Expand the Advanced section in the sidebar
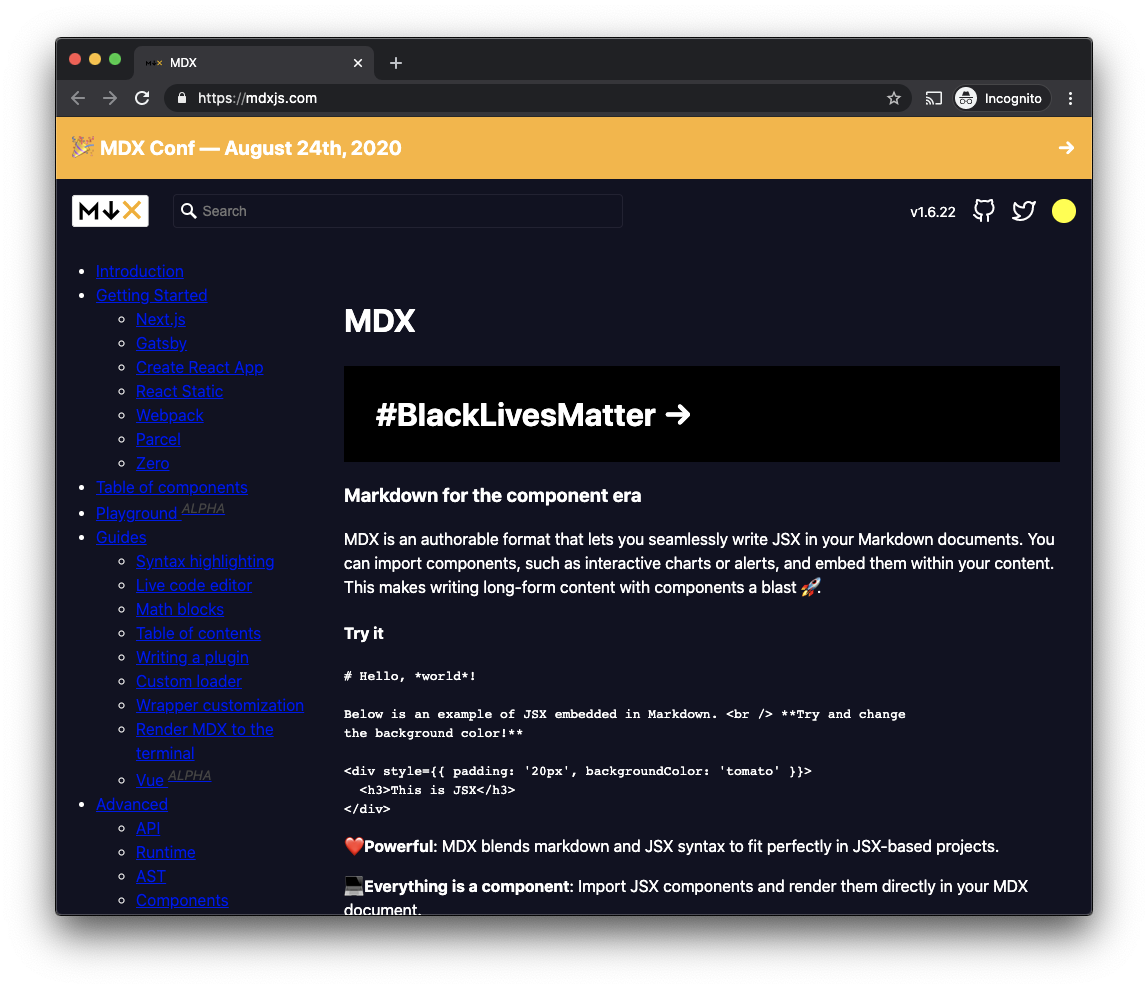1148x989 pixels. (132, 804)
